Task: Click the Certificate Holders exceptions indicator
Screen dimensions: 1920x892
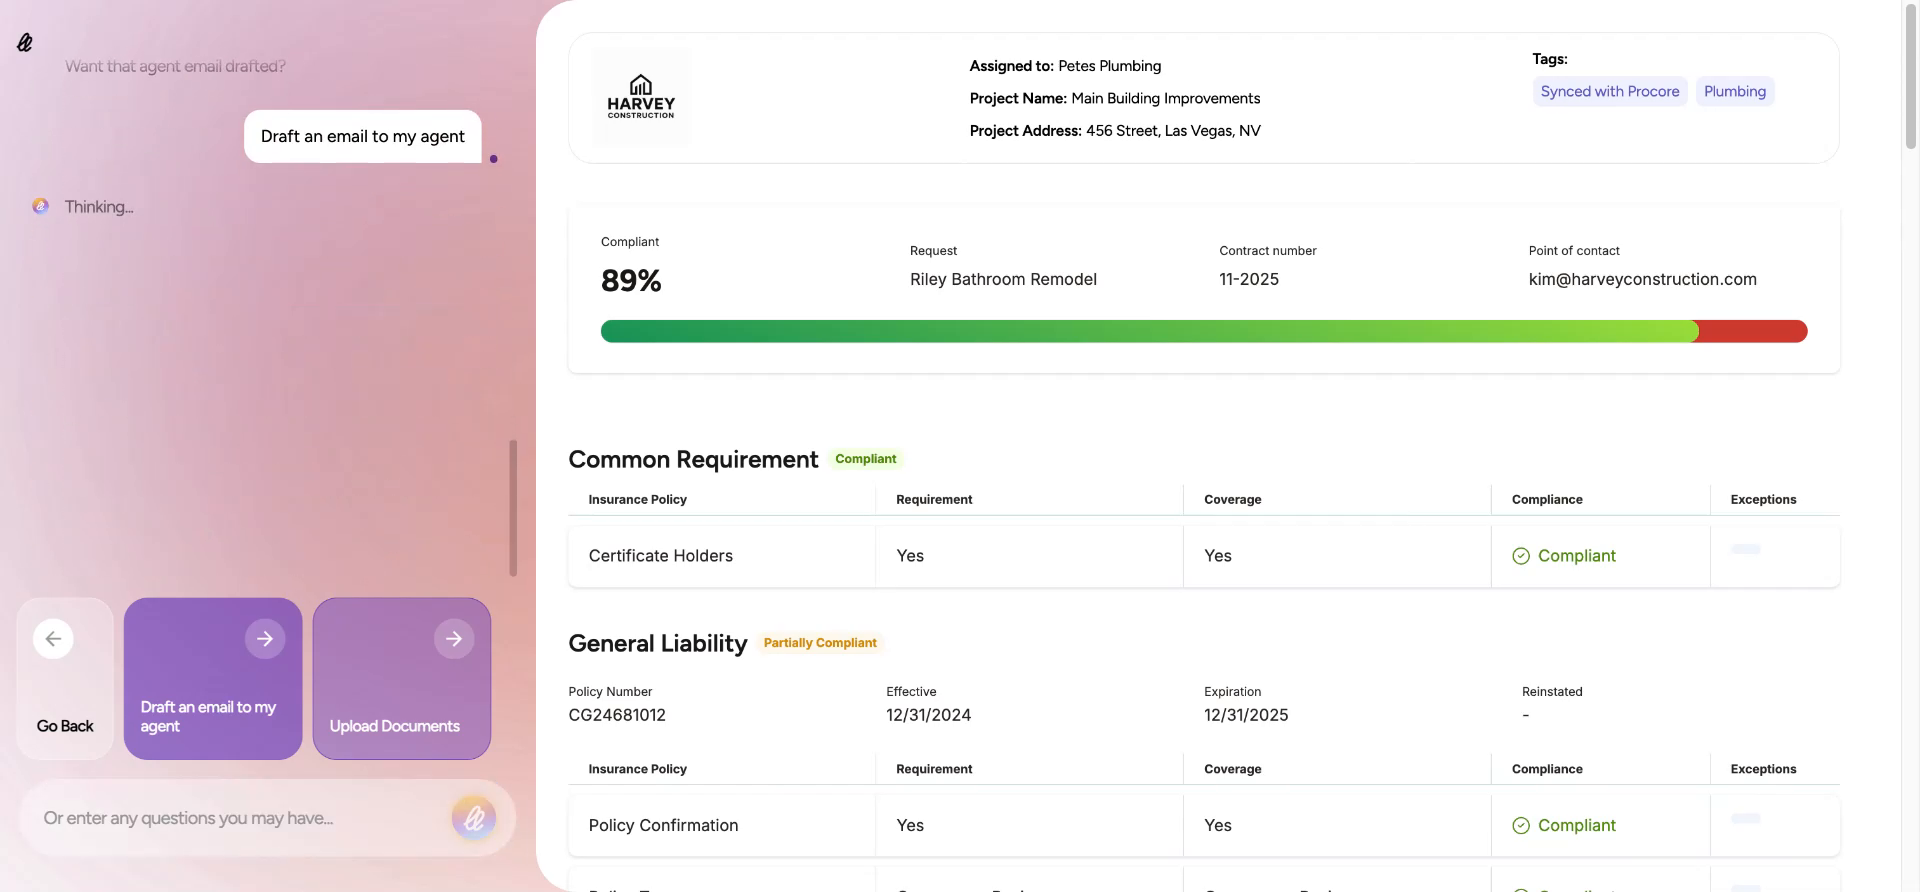Action: pyautogui.click(x=1745, y=549)
